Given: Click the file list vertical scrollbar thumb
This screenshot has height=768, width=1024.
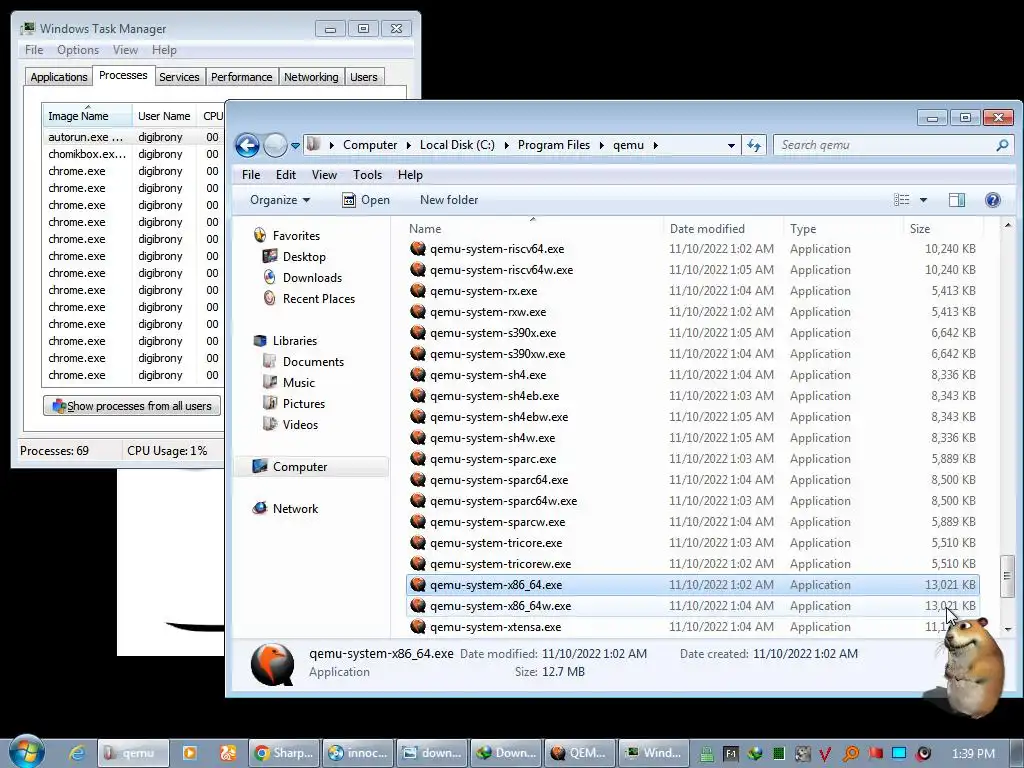Looking at the screenshot, I should coord(1007,576).
